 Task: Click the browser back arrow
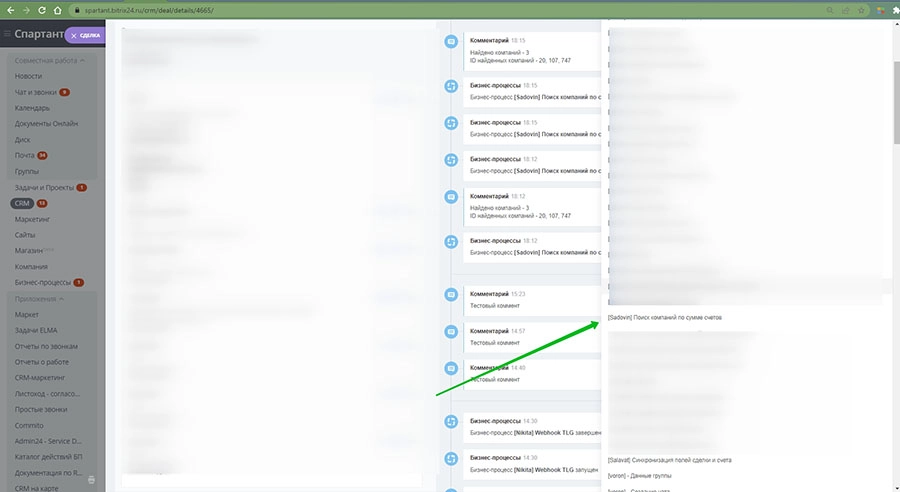10,10
